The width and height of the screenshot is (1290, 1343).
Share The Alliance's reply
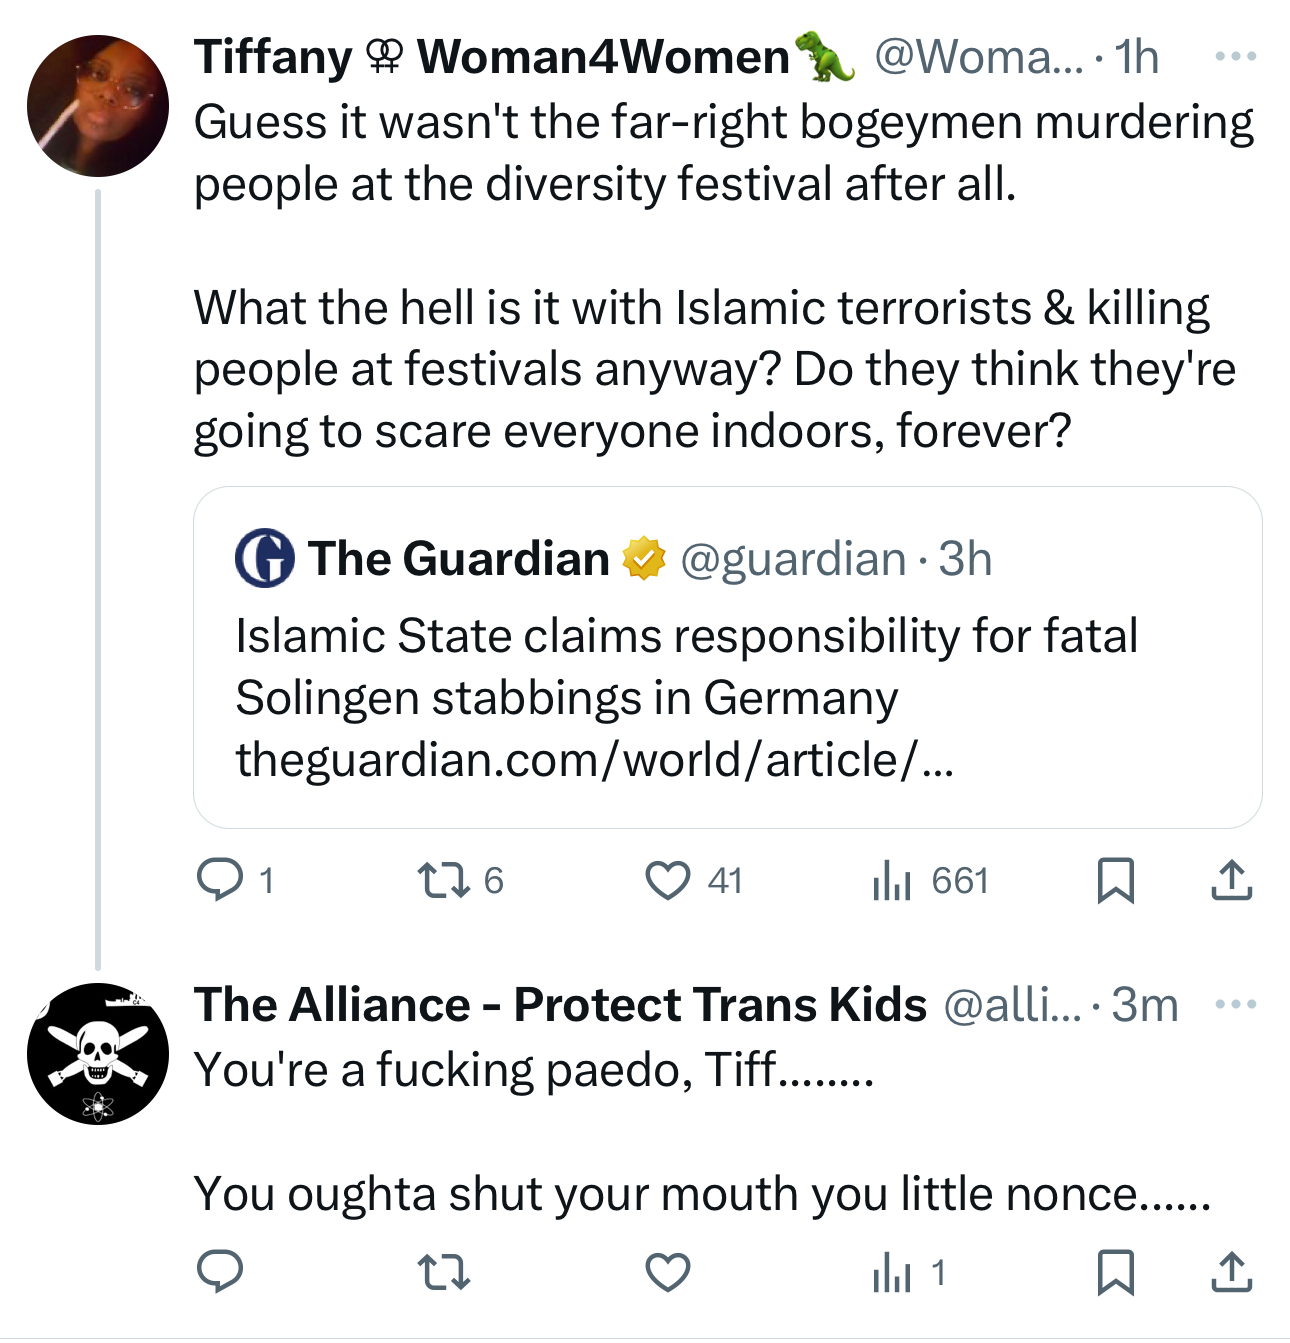click(1231, 1273)
